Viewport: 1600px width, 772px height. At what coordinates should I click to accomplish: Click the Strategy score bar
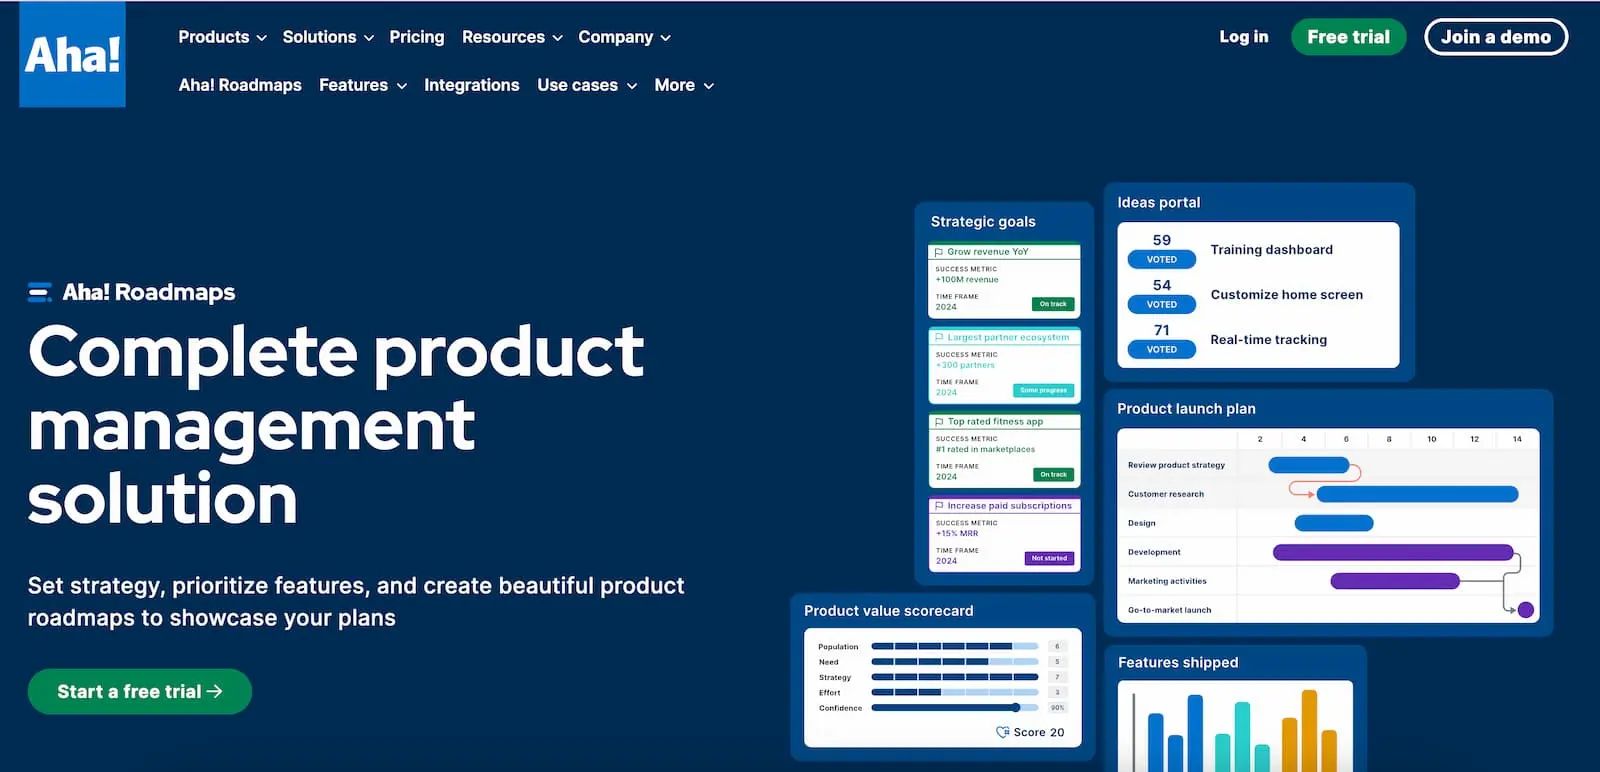[954, 677]
